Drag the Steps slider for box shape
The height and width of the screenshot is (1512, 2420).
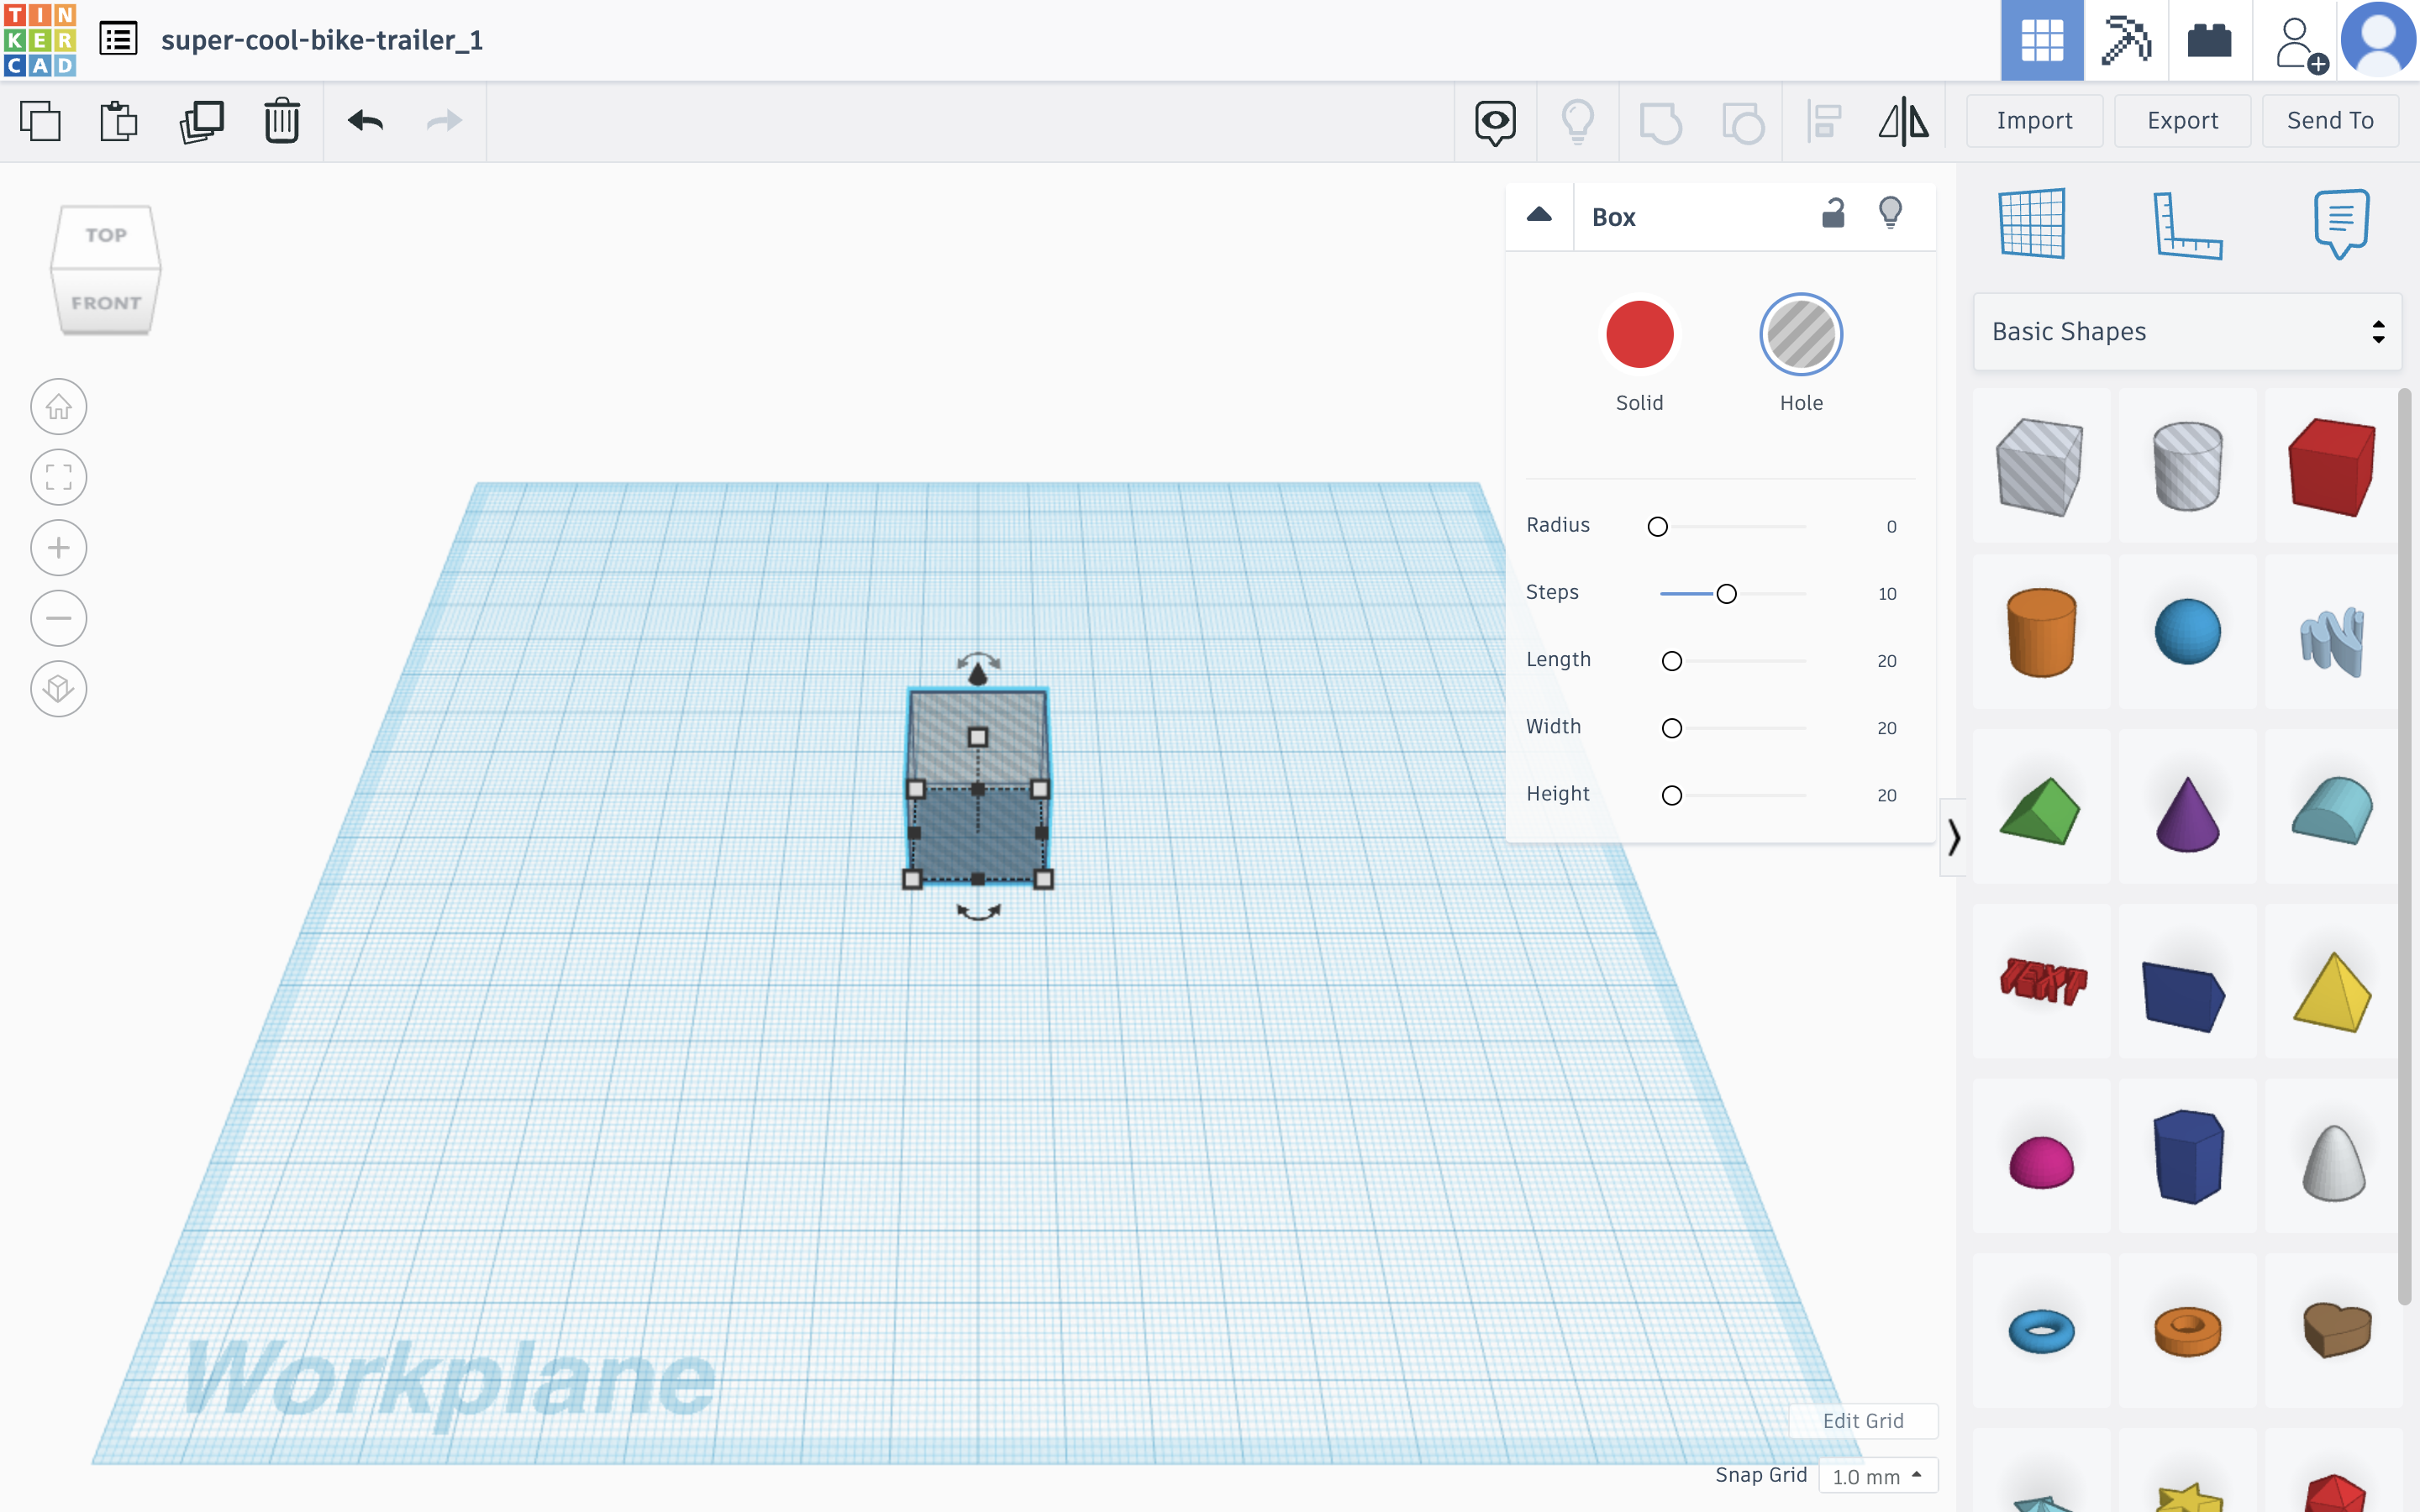click(1725, 592)
